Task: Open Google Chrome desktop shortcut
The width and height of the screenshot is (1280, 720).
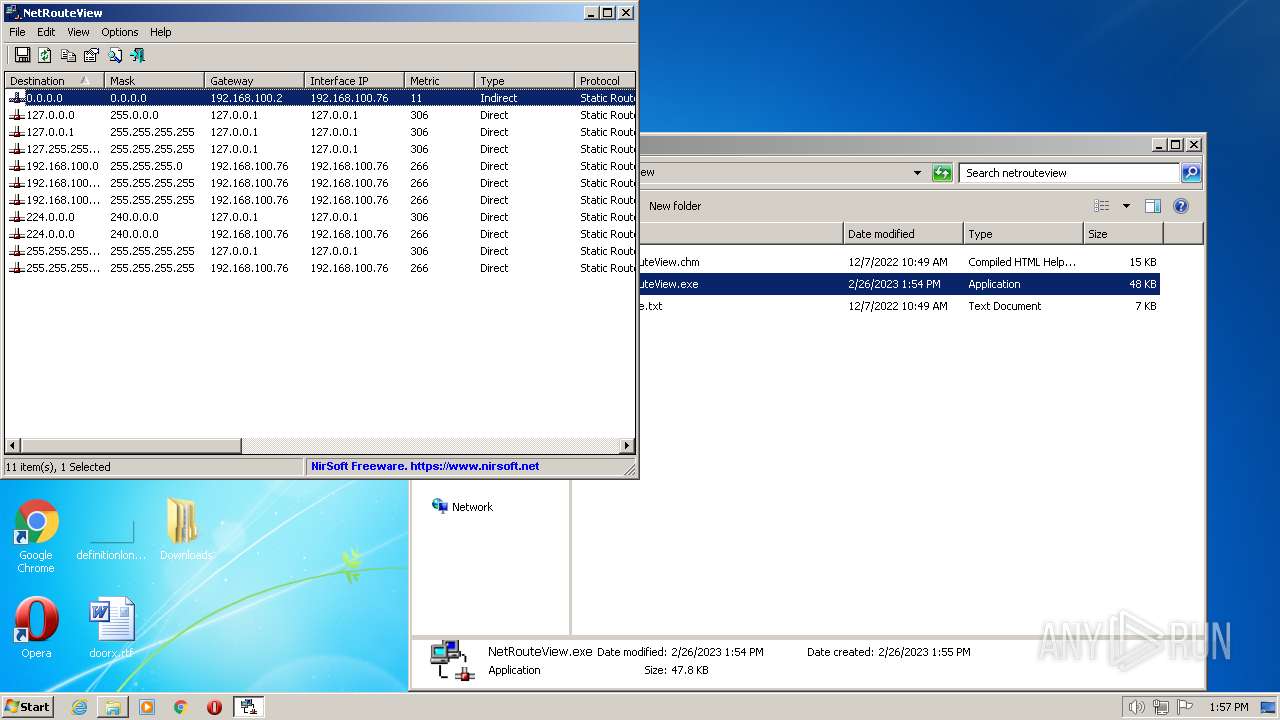Action: click(36, 537)
